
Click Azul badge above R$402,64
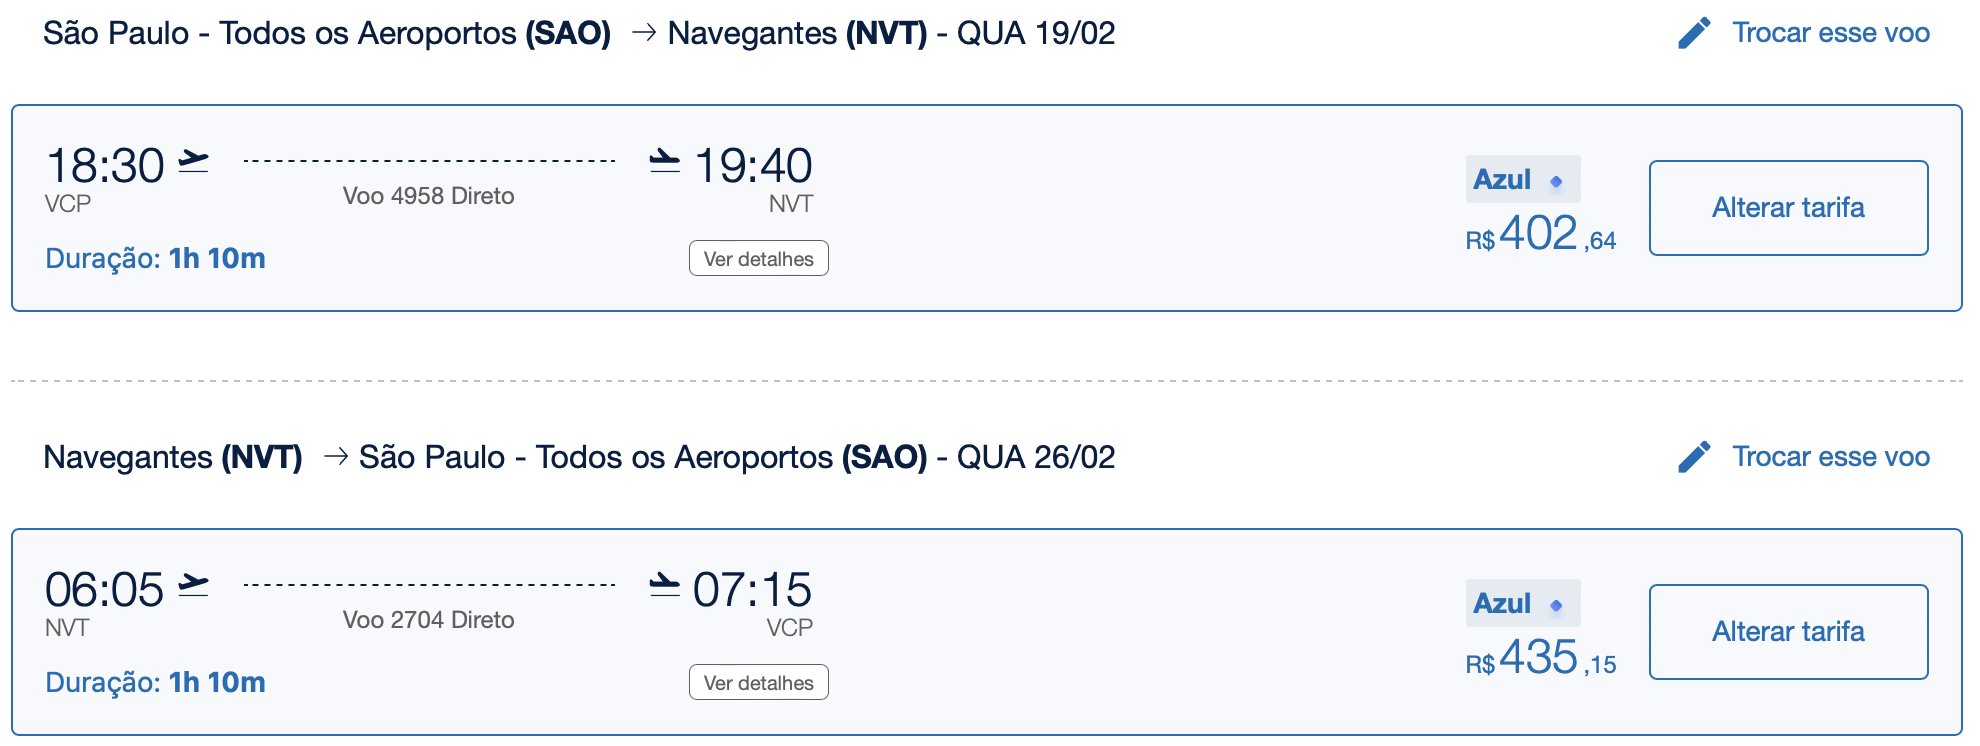coord(1523,180)
